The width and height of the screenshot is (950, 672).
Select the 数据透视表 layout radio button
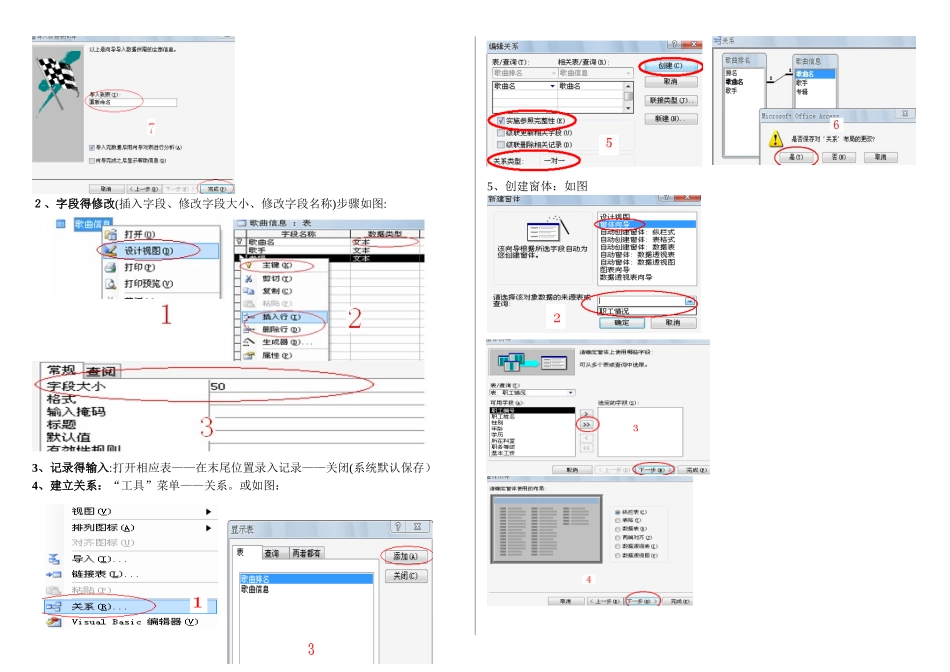click(618, 547)
